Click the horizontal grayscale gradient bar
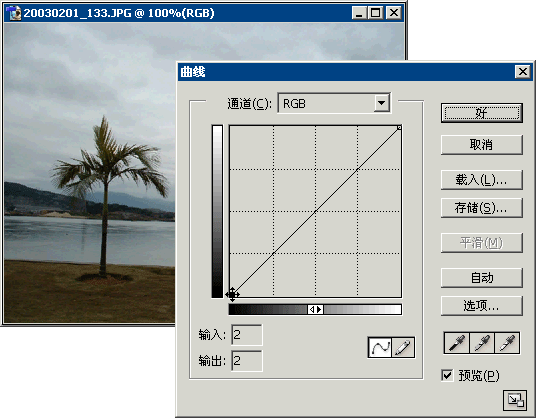 315,309
